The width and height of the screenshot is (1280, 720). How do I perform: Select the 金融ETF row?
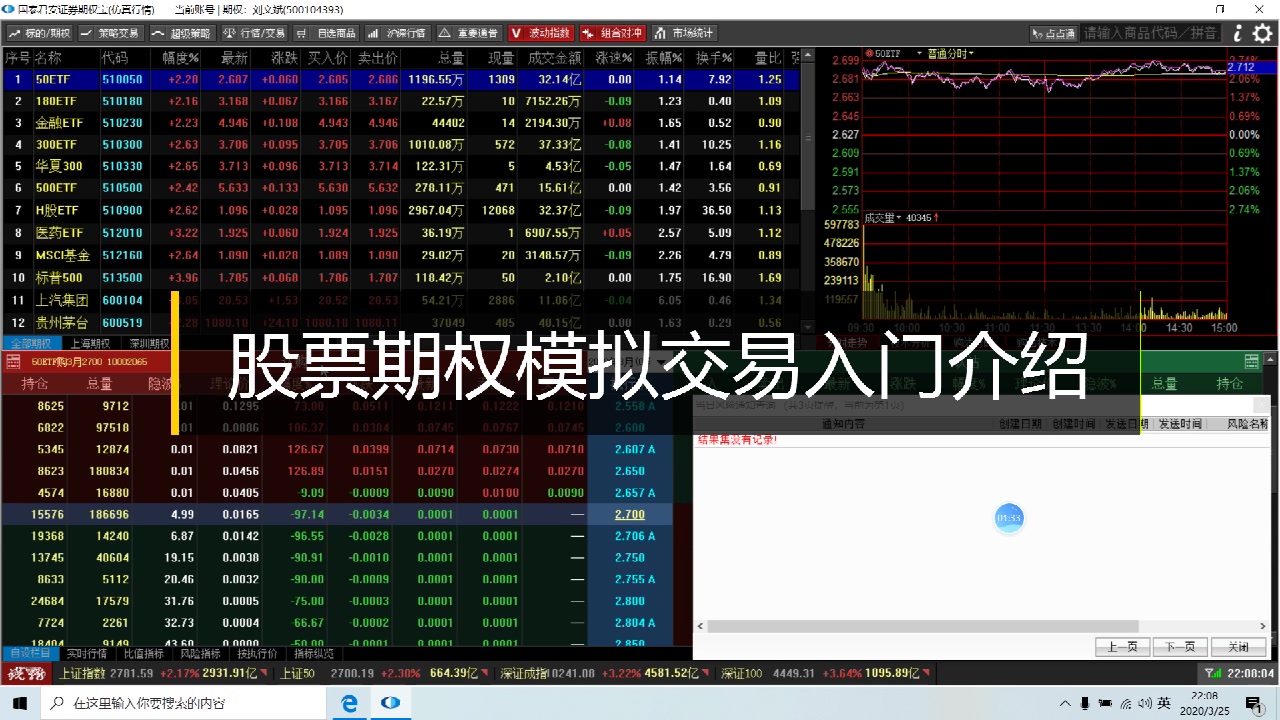(400, 123)
